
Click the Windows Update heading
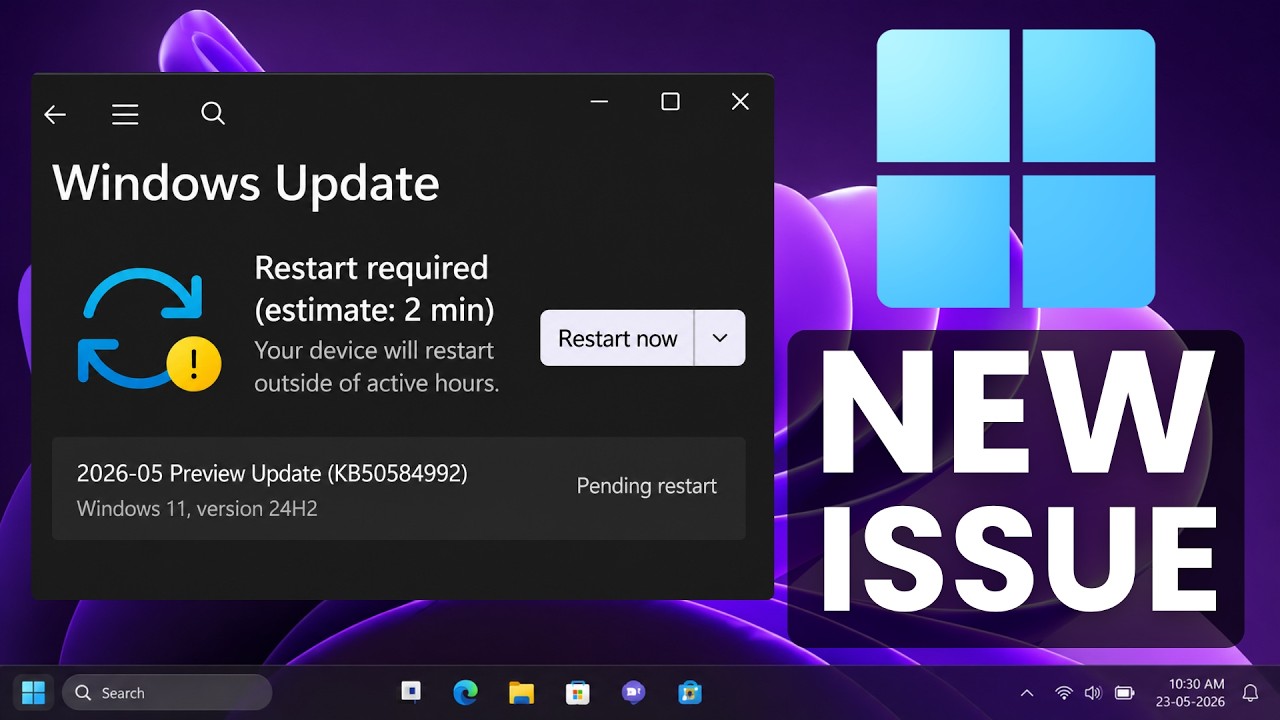tap(246, 183)
